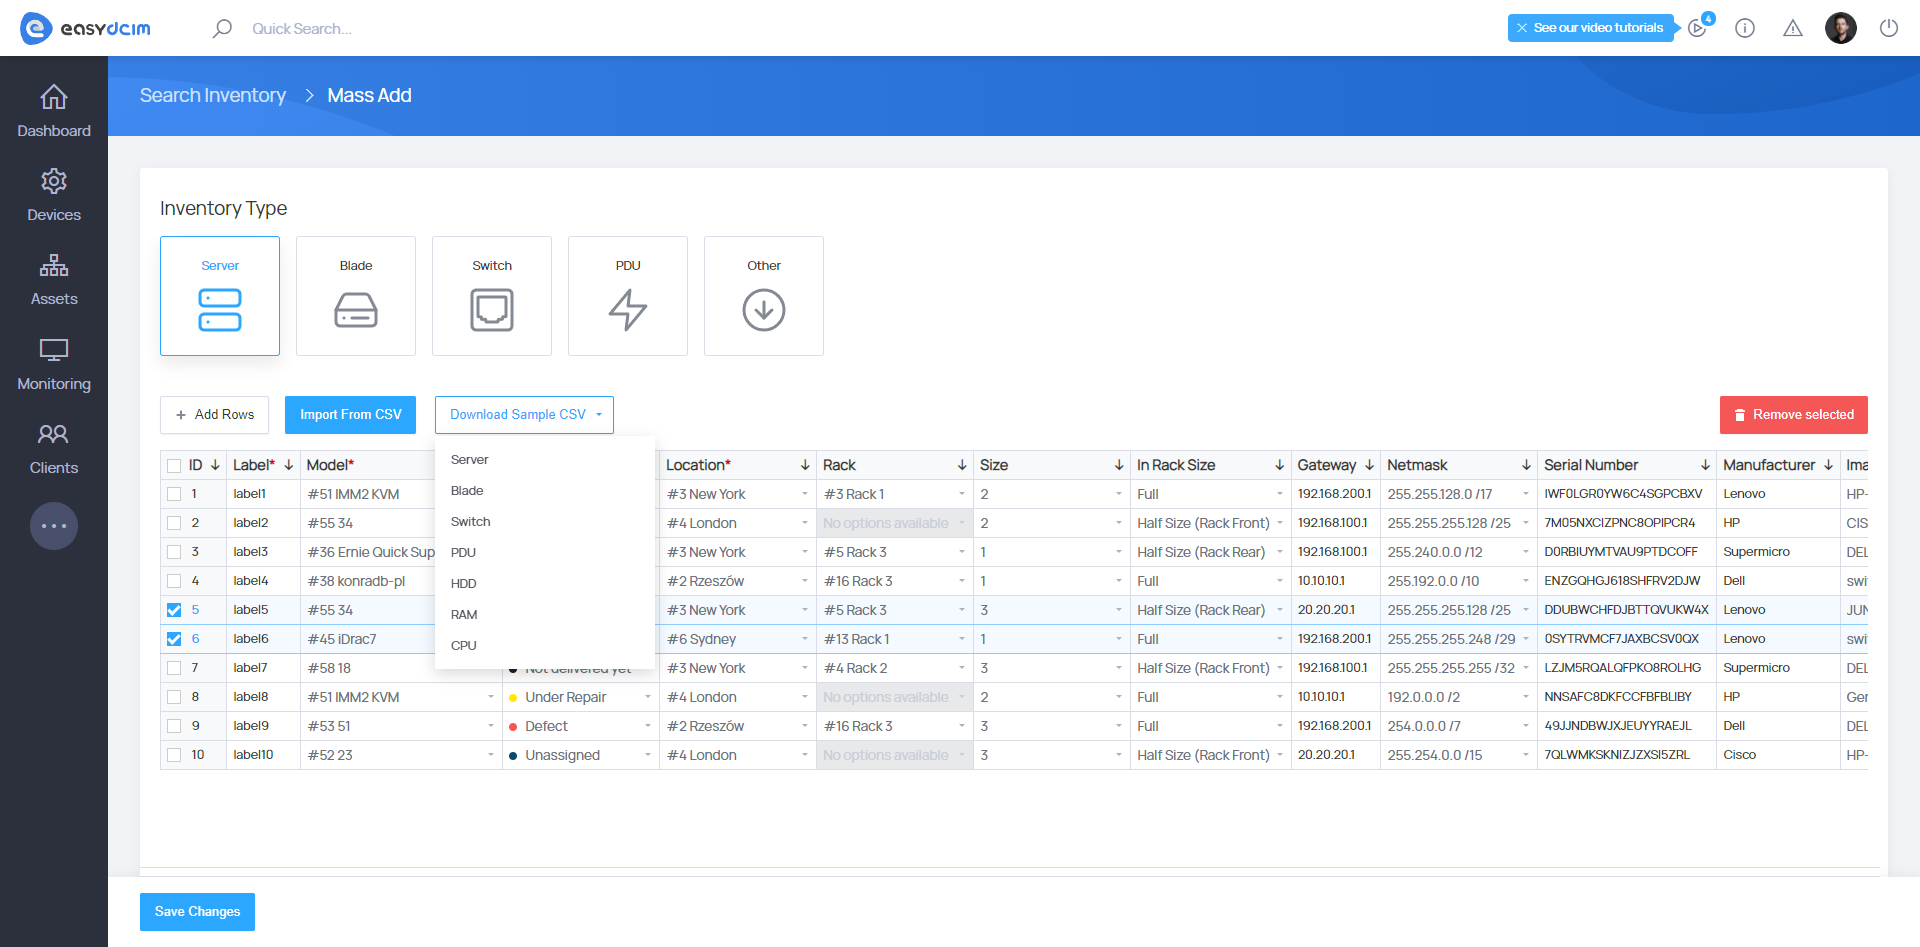Uncheck the row 6 checkbox
Image resolution: width=1920 pixels, height=947 pixels.
(x=174, y=639)
